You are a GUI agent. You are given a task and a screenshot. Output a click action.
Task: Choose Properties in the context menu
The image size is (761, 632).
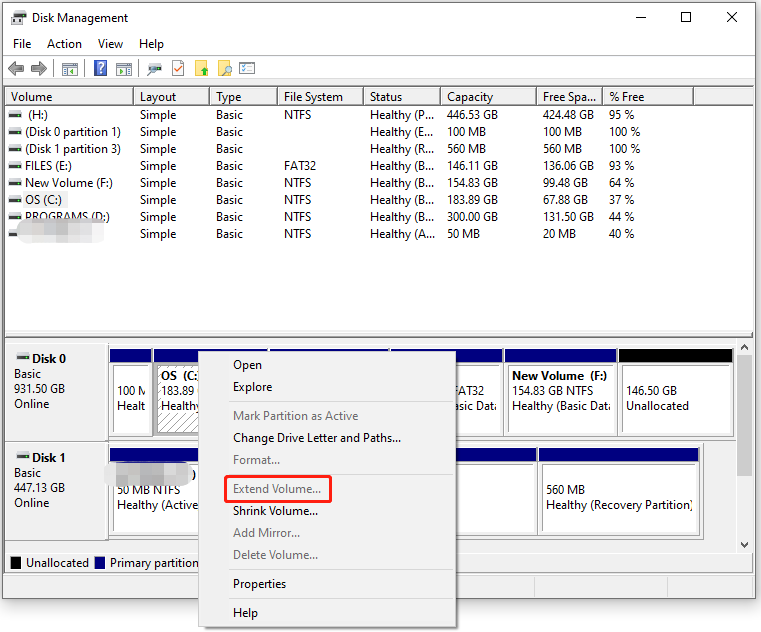[x=327, y=584]
